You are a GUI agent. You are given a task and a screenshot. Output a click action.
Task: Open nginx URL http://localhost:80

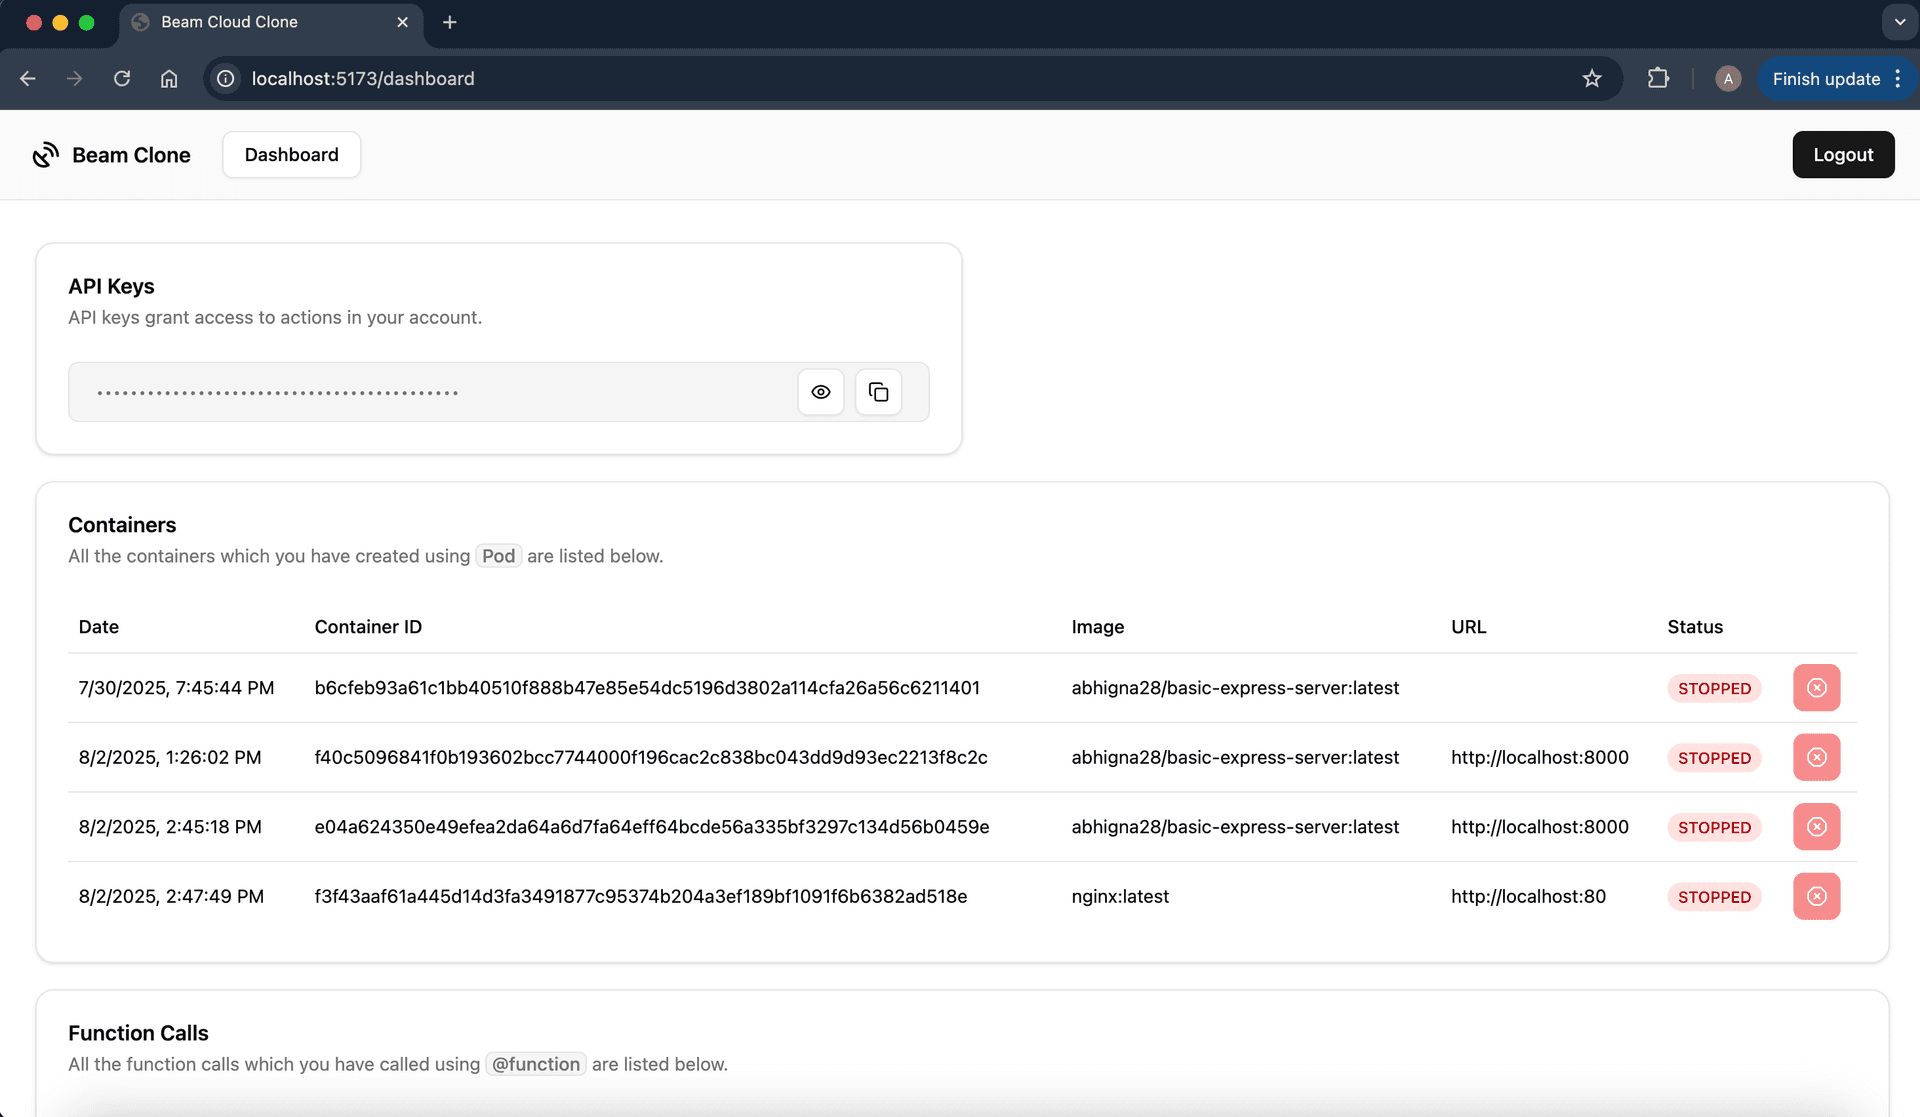[1528, 896]
